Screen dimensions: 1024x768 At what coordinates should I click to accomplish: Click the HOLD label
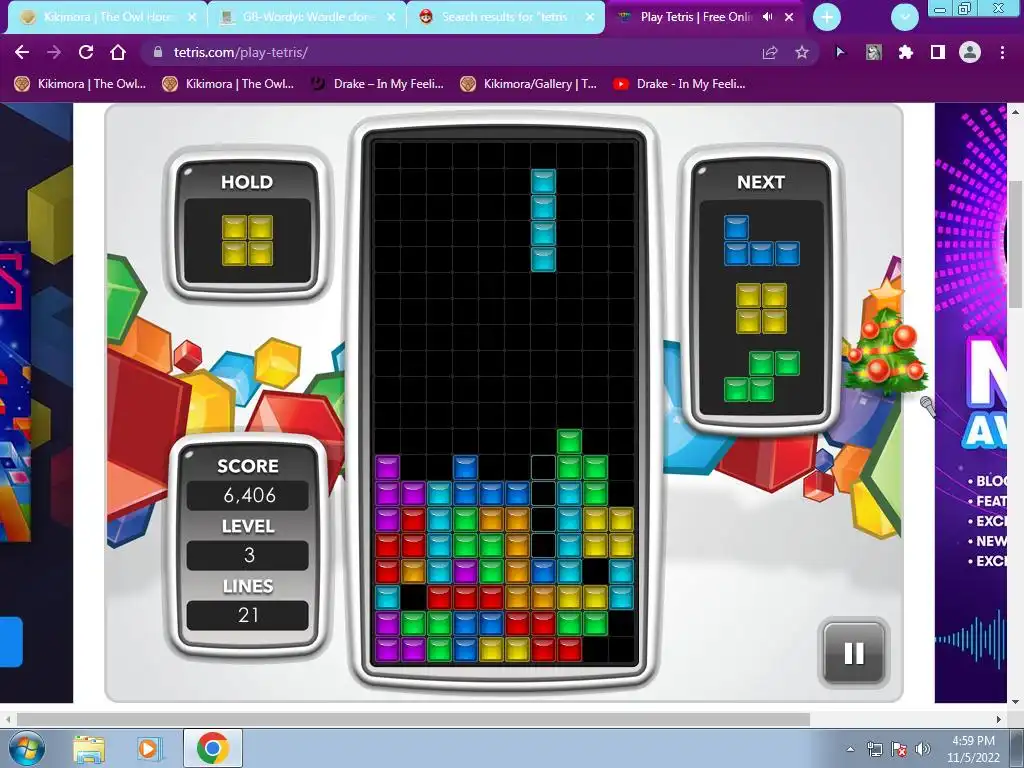(x=247, y=182)
